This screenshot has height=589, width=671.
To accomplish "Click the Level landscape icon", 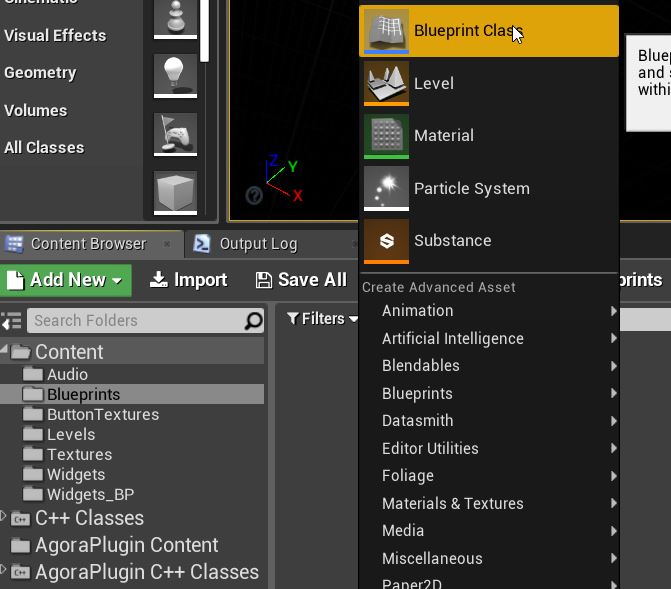I will (x=386, y=83).
